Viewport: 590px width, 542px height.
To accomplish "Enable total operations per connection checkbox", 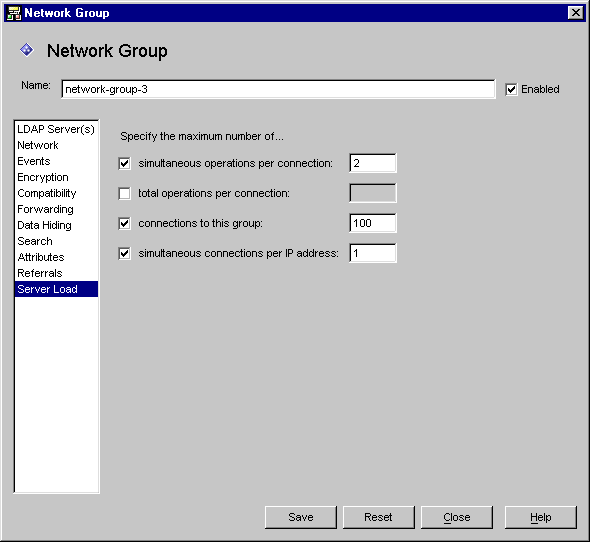I will coord(125,193).
